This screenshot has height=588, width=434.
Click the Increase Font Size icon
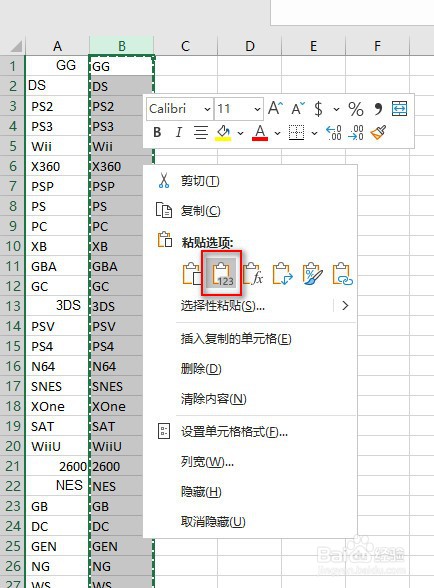pyautogui.click(x=275, y=109)
